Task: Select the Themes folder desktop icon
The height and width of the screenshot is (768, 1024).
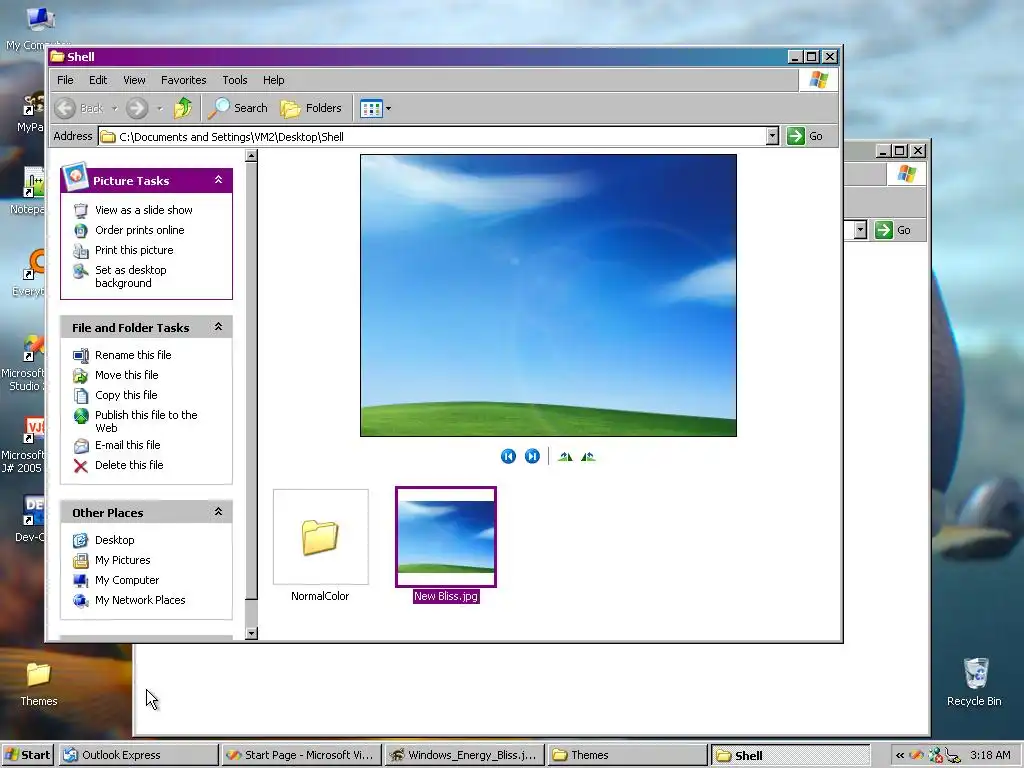Action: (x=39, y=684)
